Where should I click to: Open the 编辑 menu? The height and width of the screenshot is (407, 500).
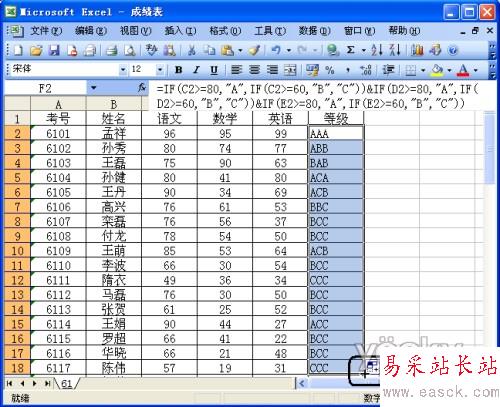point(91,31)
